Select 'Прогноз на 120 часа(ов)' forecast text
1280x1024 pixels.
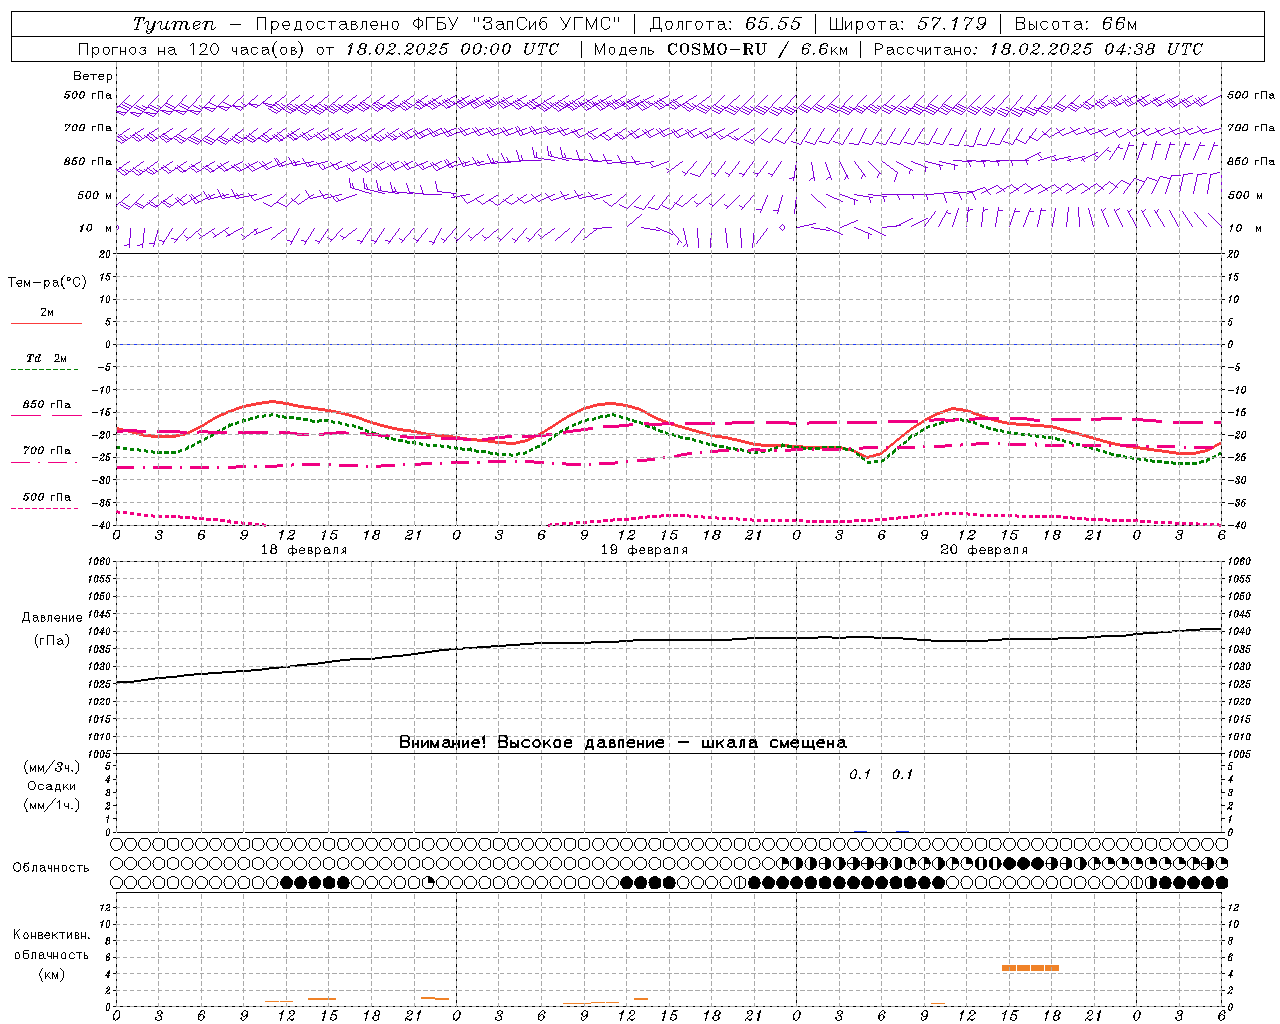pyautogui.click(x=192, y=49)
